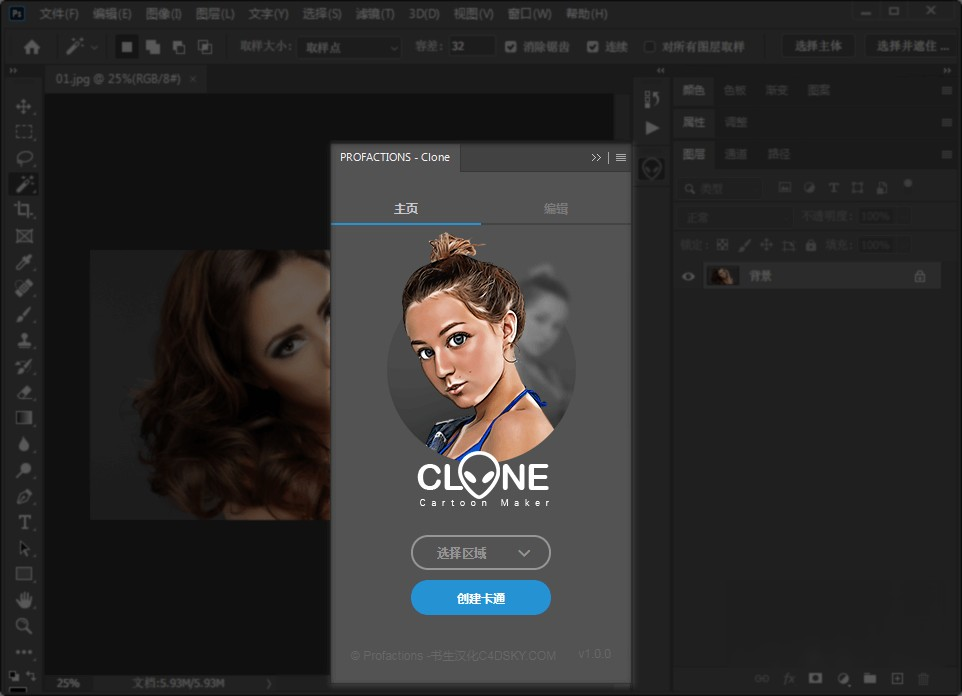Open the 取样大小 sample size dropdown
962x696 pixels.
point(349,47)
